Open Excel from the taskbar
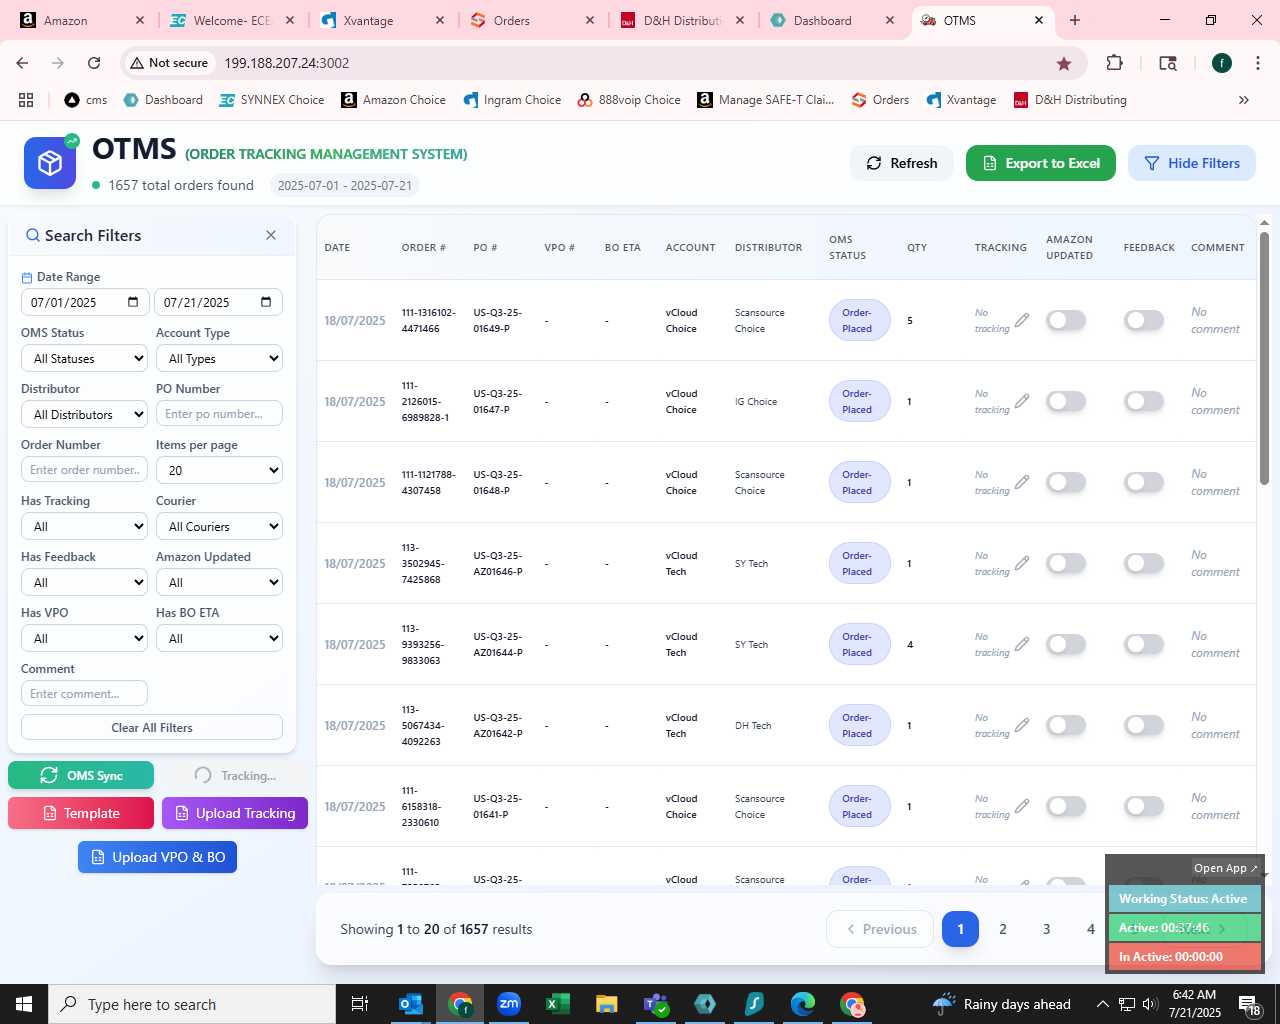The height and width of the screenshot is (1024, 1280). tap(558, 1004)
